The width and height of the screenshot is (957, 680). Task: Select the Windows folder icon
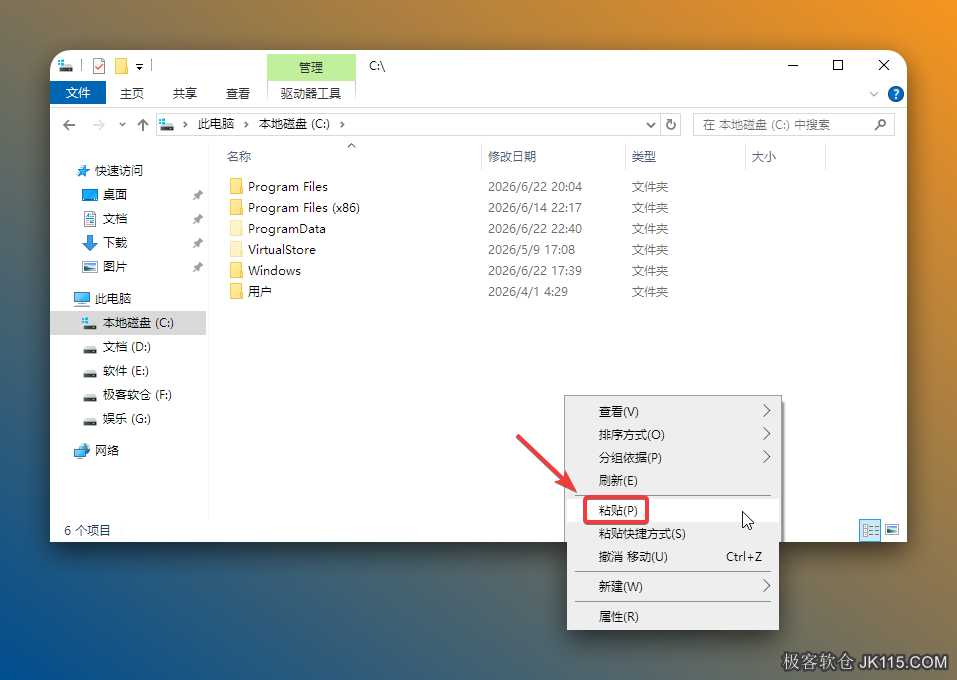[236, 270]
